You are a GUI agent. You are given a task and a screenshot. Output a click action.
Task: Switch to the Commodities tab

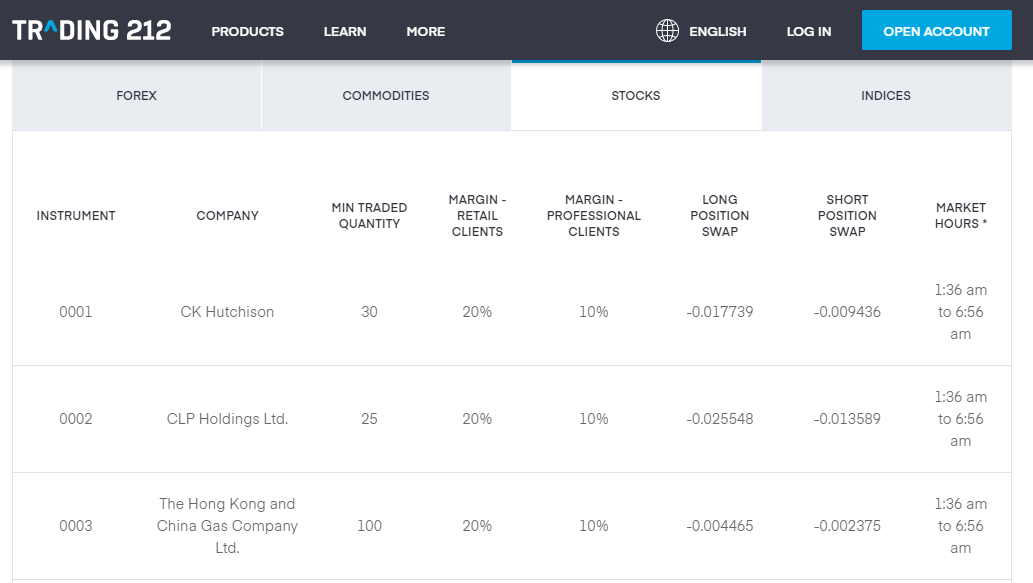pos(386,96)
